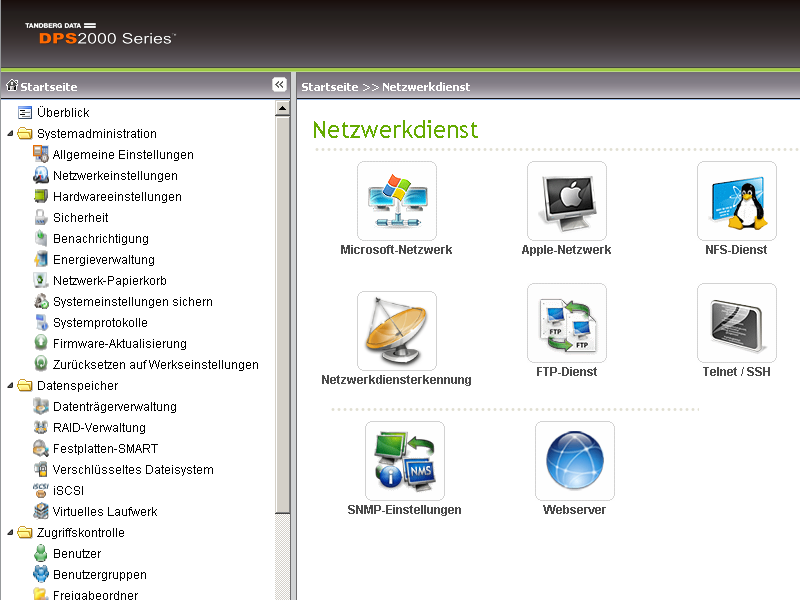Click the Überblick icon in sidebar

(x=25, y=112)
